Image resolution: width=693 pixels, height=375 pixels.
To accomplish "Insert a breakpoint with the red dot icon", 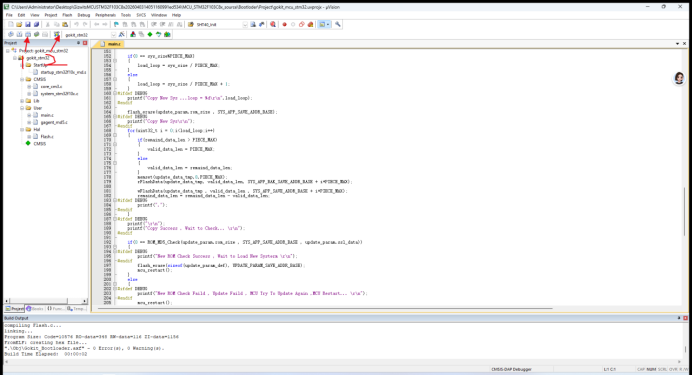I will tap(284, 25).
